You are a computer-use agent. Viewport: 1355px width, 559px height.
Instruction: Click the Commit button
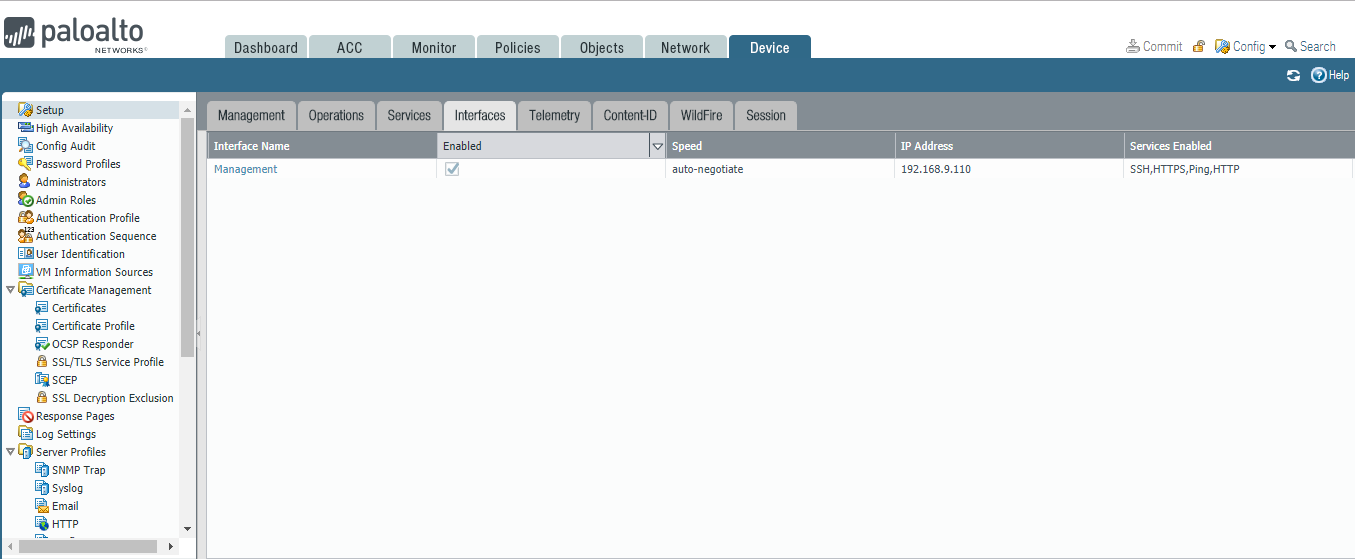click(x=1154, y=47)
